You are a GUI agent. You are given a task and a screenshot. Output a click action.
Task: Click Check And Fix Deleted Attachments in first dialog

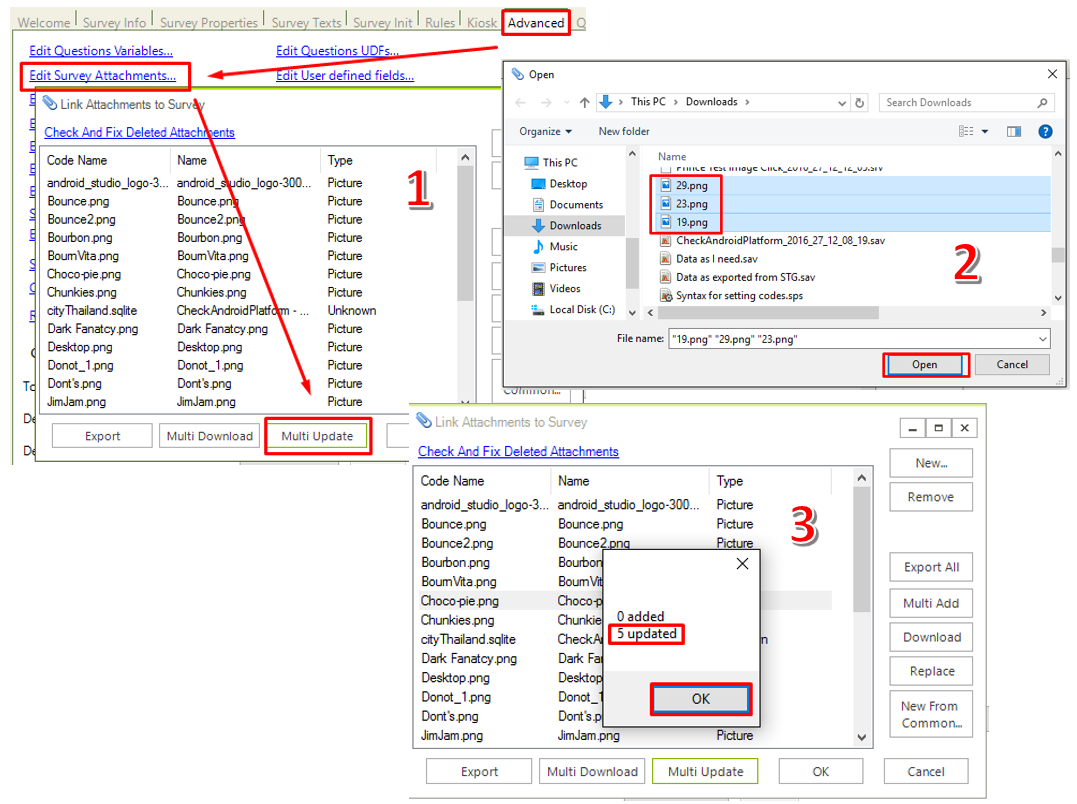tap(139, 132)
